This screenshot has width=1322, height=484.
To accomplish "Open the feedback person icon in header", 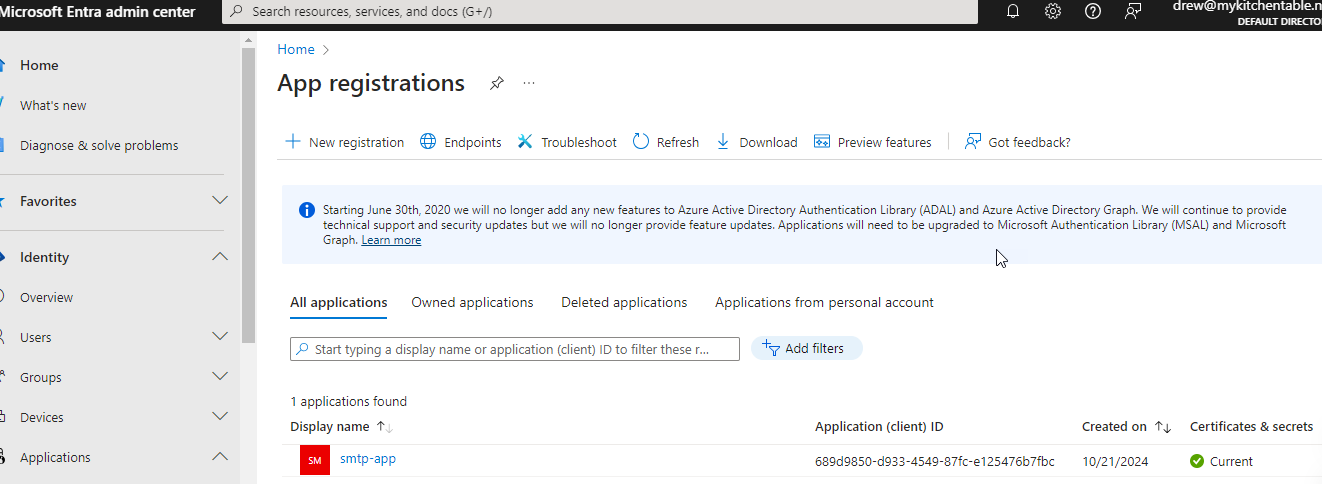I will tap(1133, 12).
